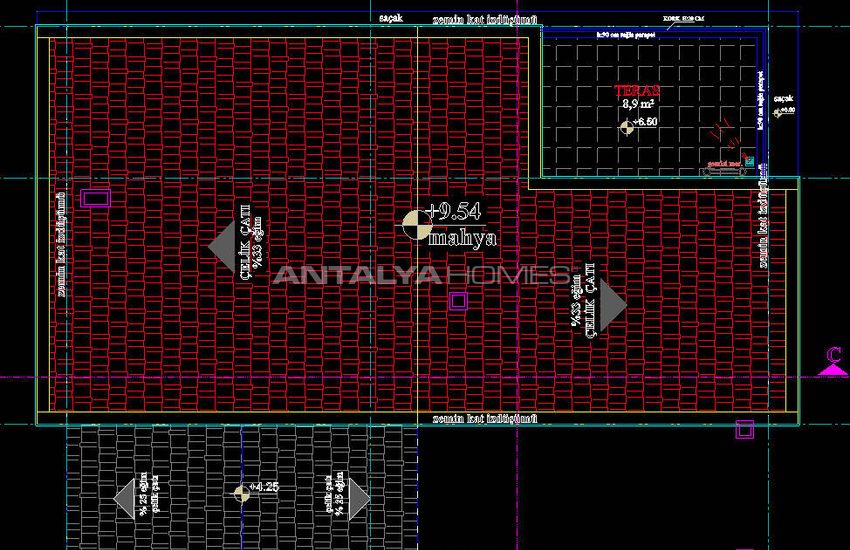Select the small red label beside the teal square

click(x=725, y=163)
